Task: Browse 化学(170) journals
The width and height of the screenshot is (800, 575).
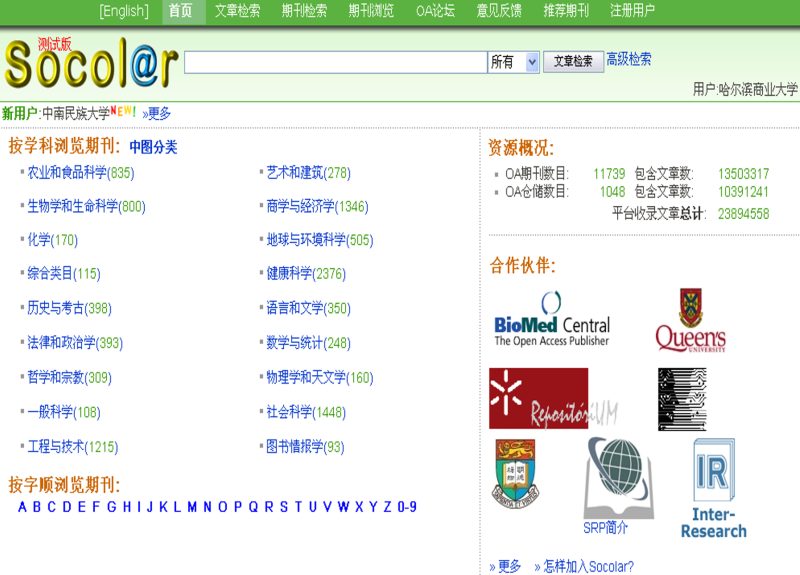Action: pos(53,240)
